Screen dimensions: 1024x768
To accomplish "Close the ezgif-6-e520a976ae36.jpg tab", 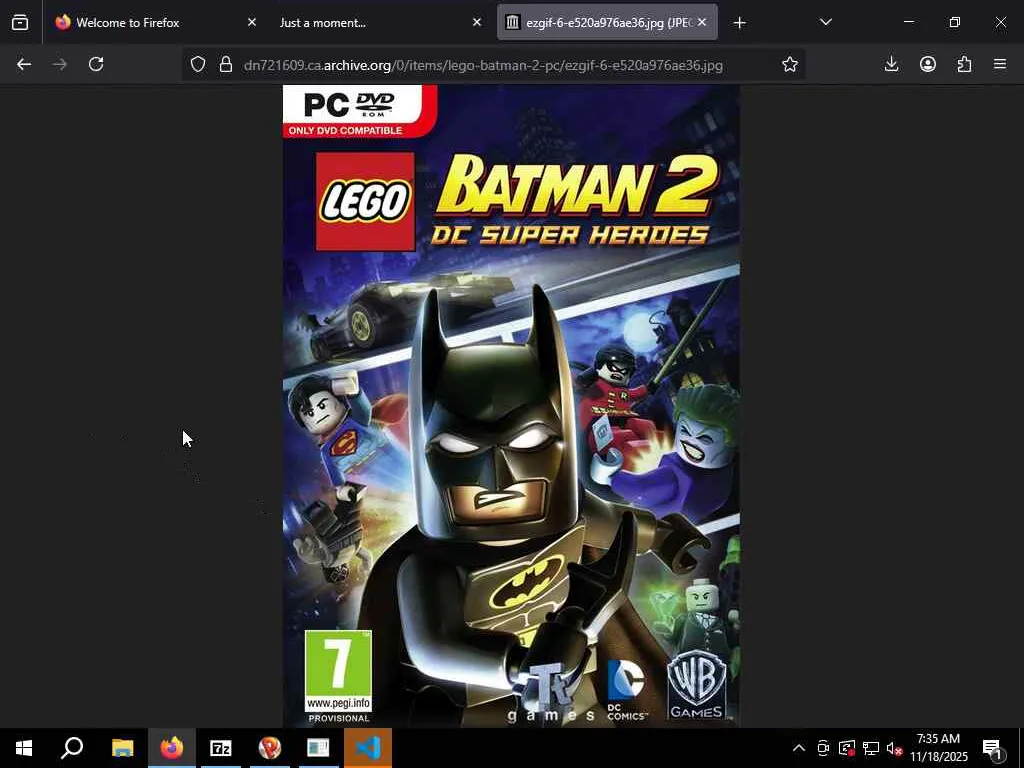I will click(702, 22).
